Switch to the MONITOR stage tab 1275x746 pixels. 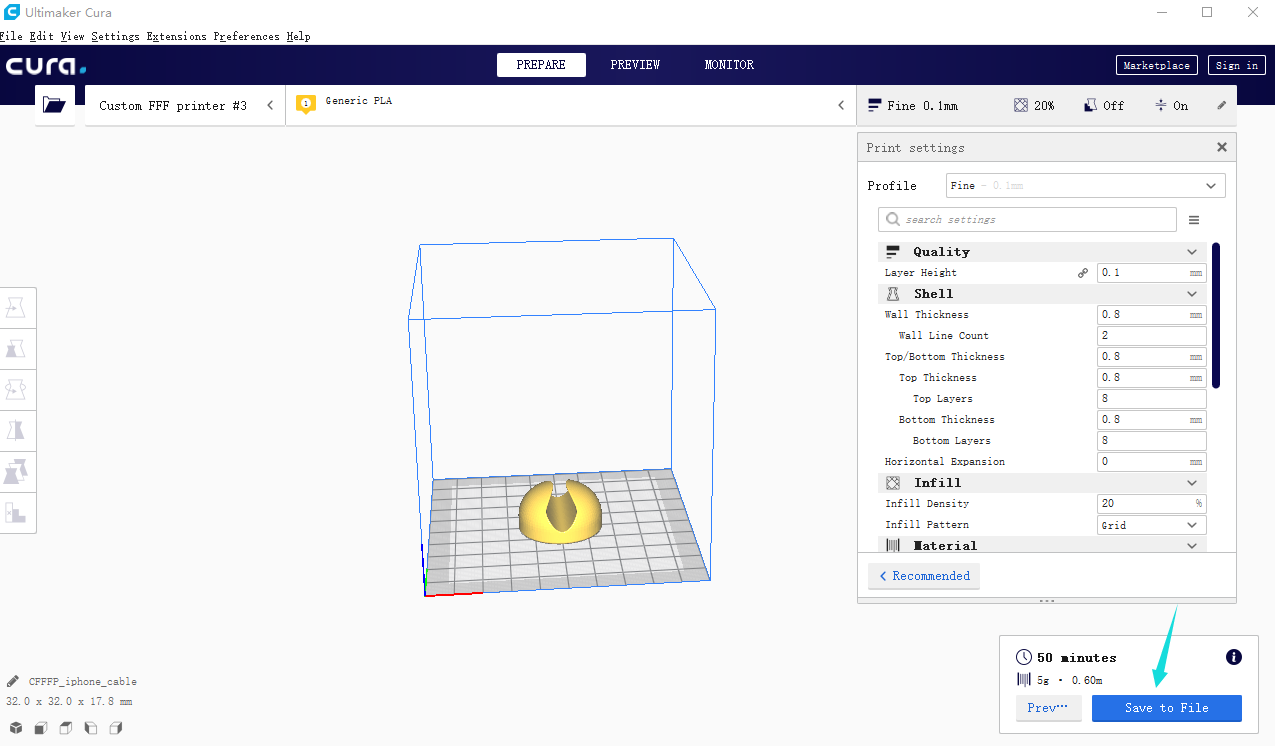click(x=729, y=65)
